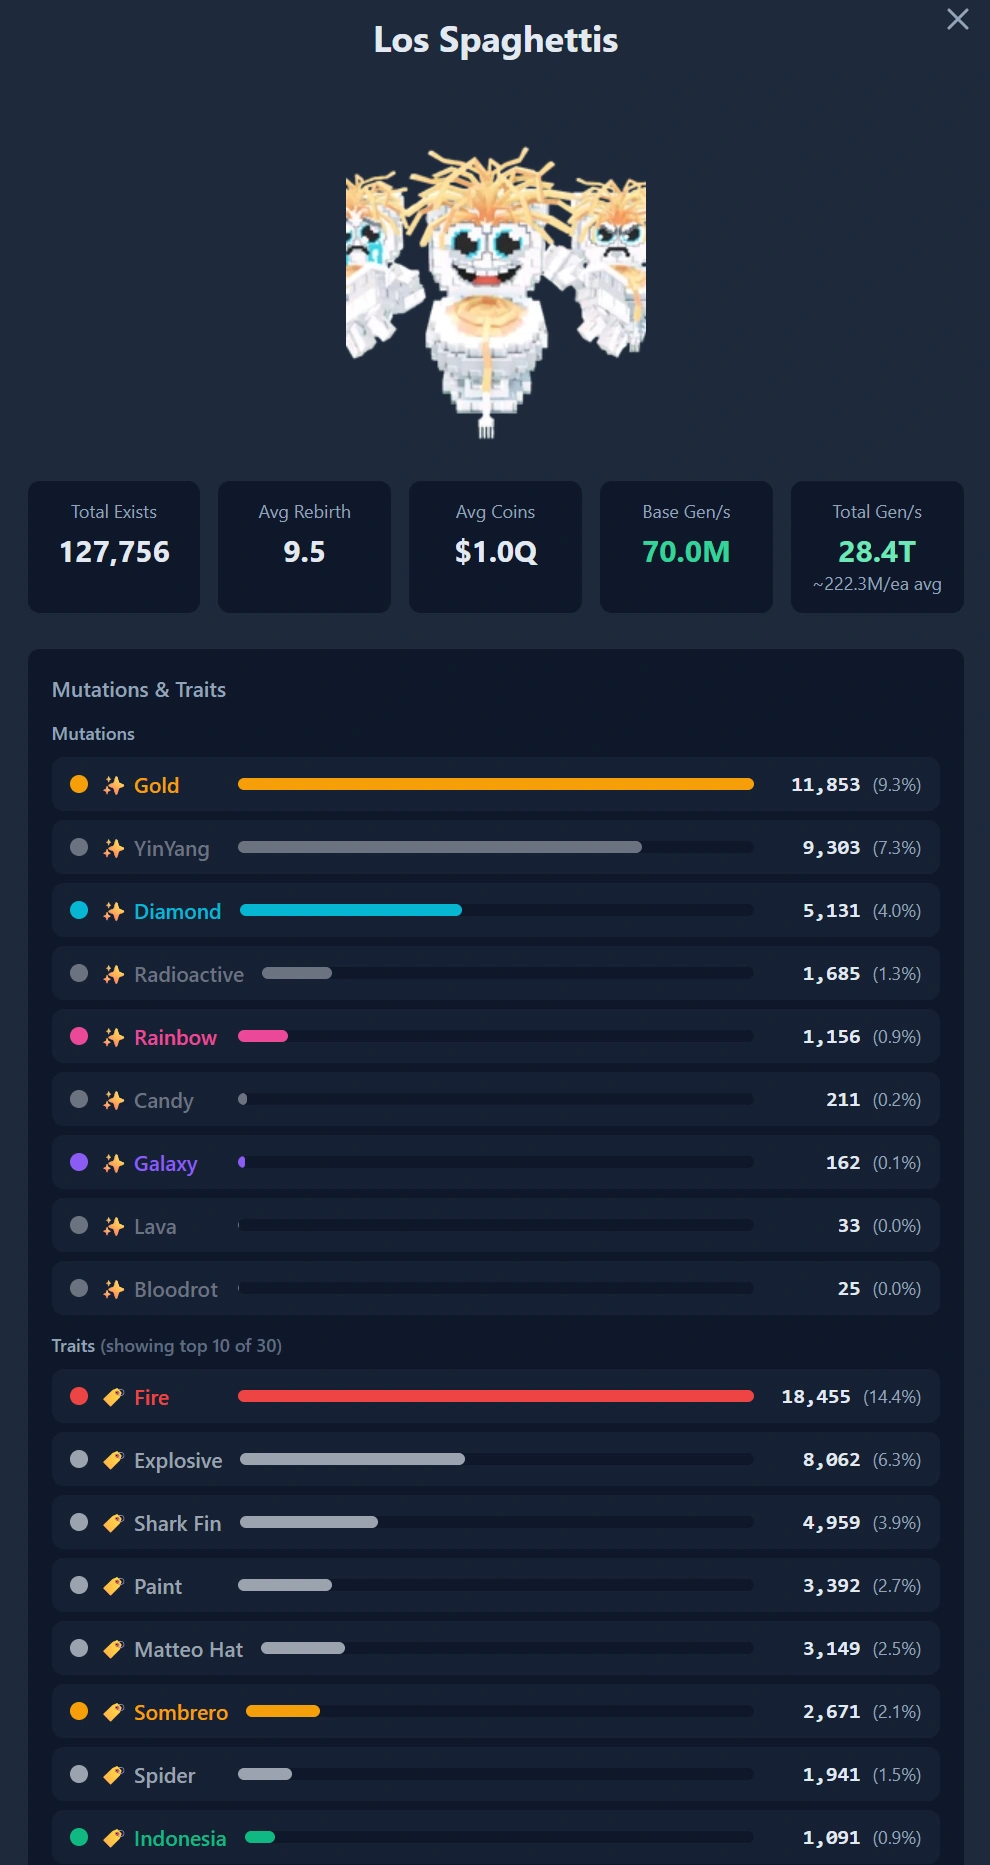Screen dimensions: 990x1865
Task: Click the Los Spaghettis character image
Action: click(x=496, y=292)
